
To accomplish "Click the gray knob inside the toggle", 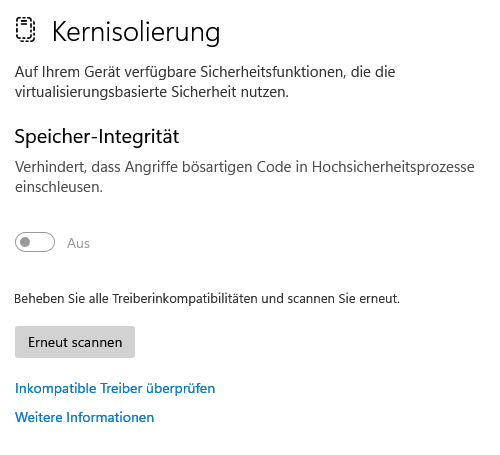I will pyautogui.click(x=25, y=242).
